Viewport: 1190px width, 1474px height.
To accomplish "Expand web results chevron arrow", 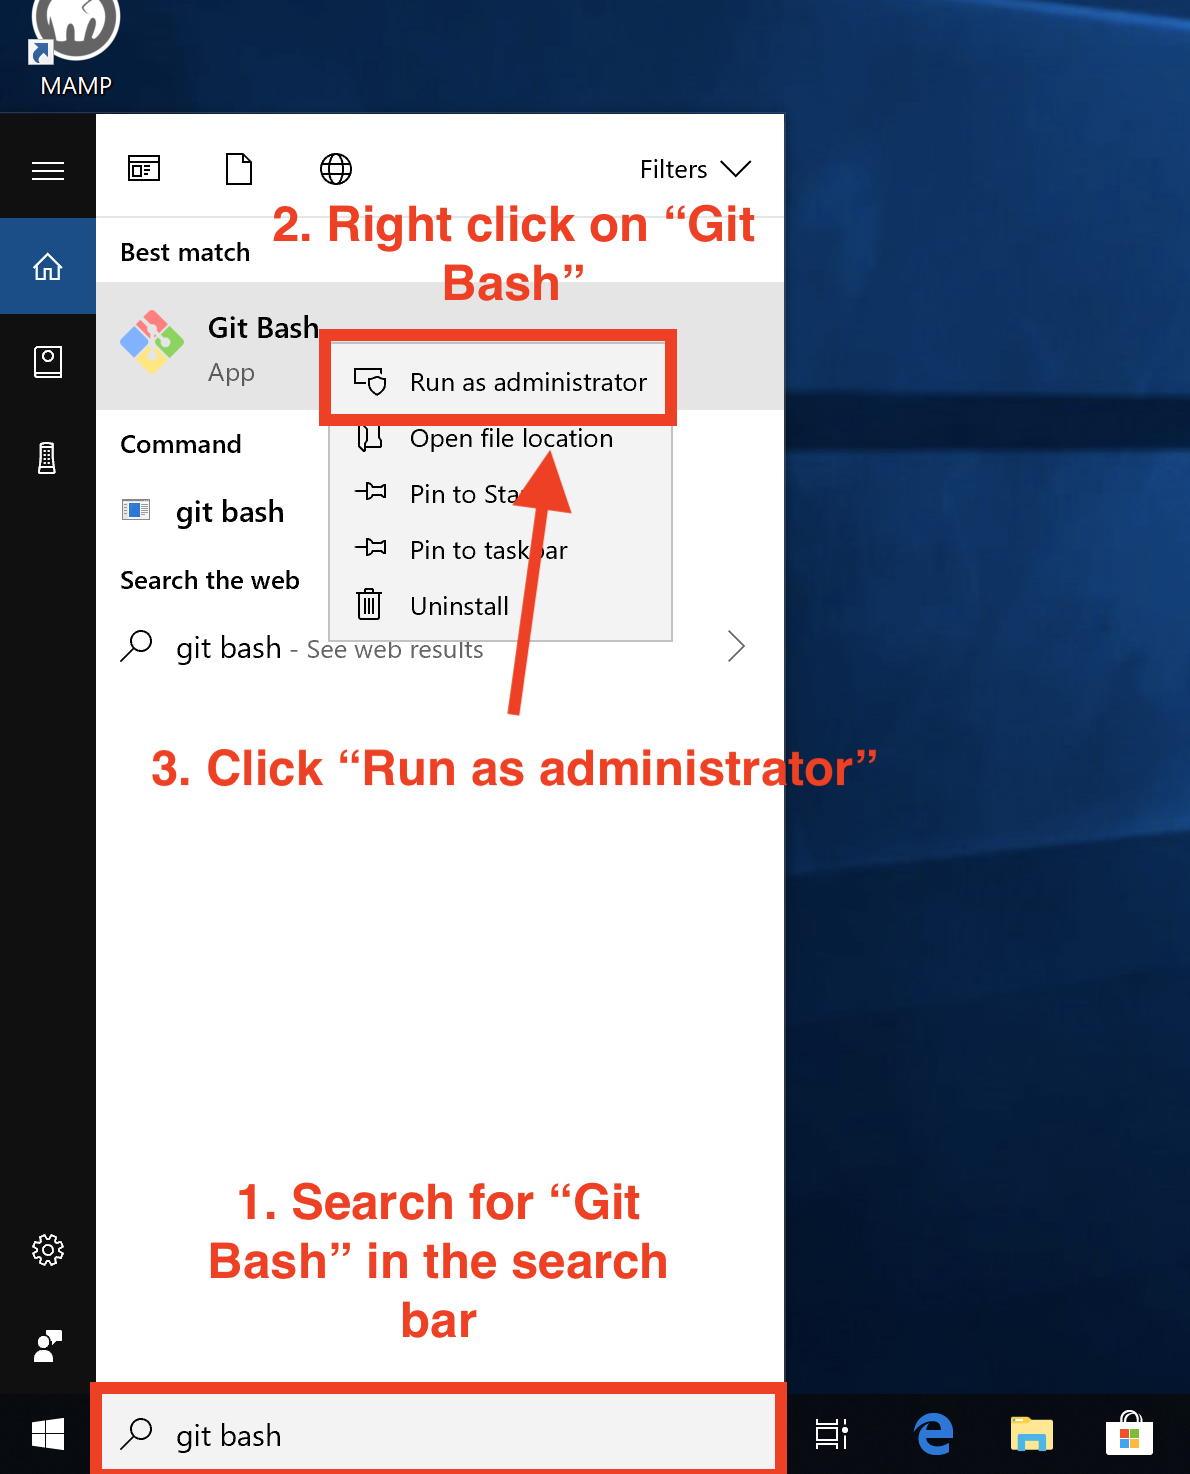I will click(736, 647).
